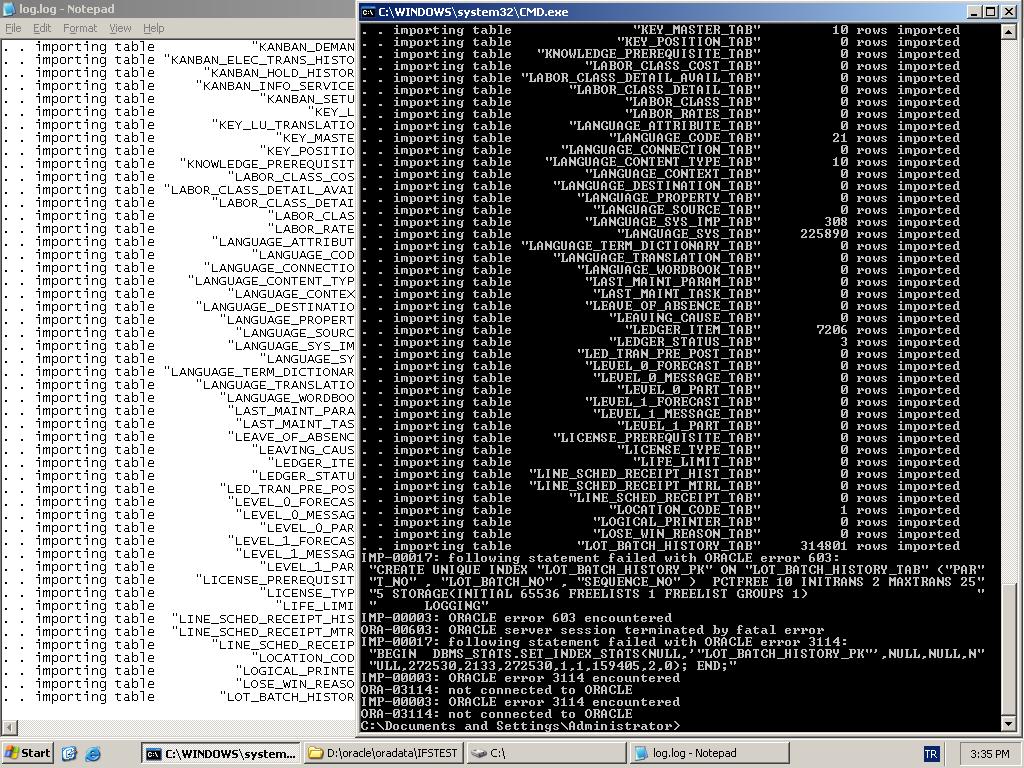Screen dimensions: 1024x768
Task: Launch Internet Explorer from quick launch
Action: 93,754
